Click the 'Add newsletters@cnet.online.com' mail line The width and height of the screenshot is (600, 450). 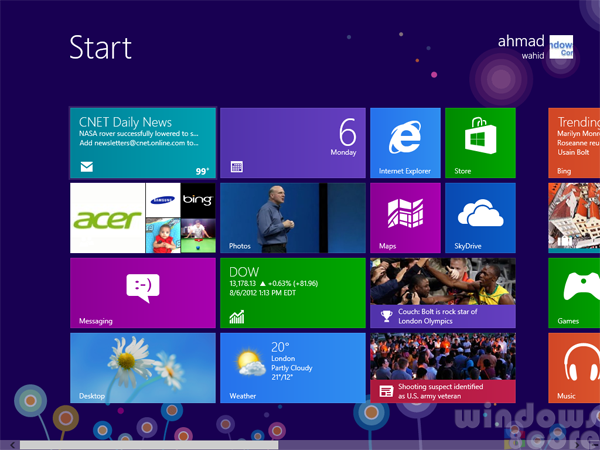point(139,143)
